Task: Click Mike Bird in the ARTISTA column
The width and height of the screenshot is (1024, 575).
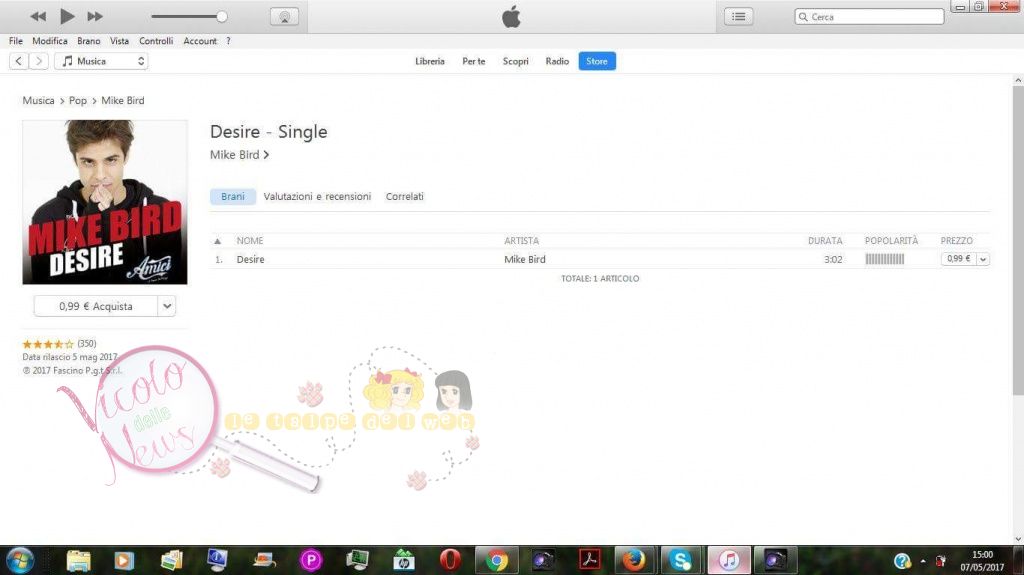Action: pyautogui.click(x=524, y=259)
